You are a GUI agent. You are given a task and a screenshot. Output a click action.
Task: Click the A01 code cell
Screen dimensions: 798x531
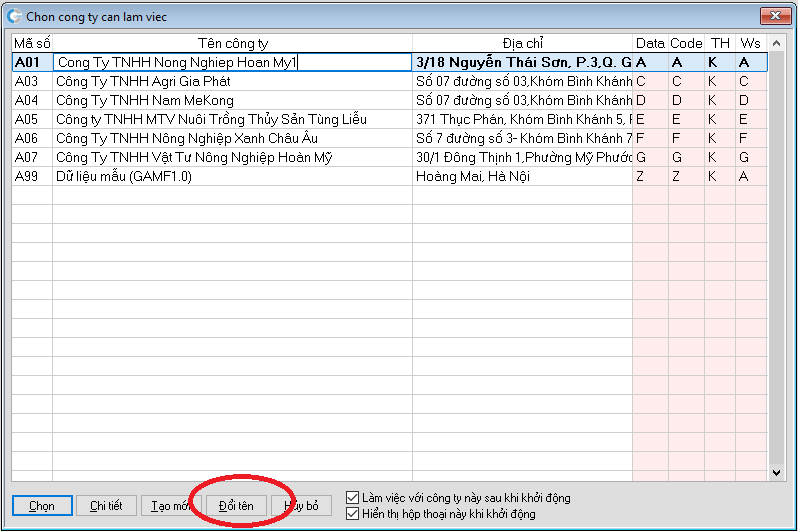tap(32, 62)
